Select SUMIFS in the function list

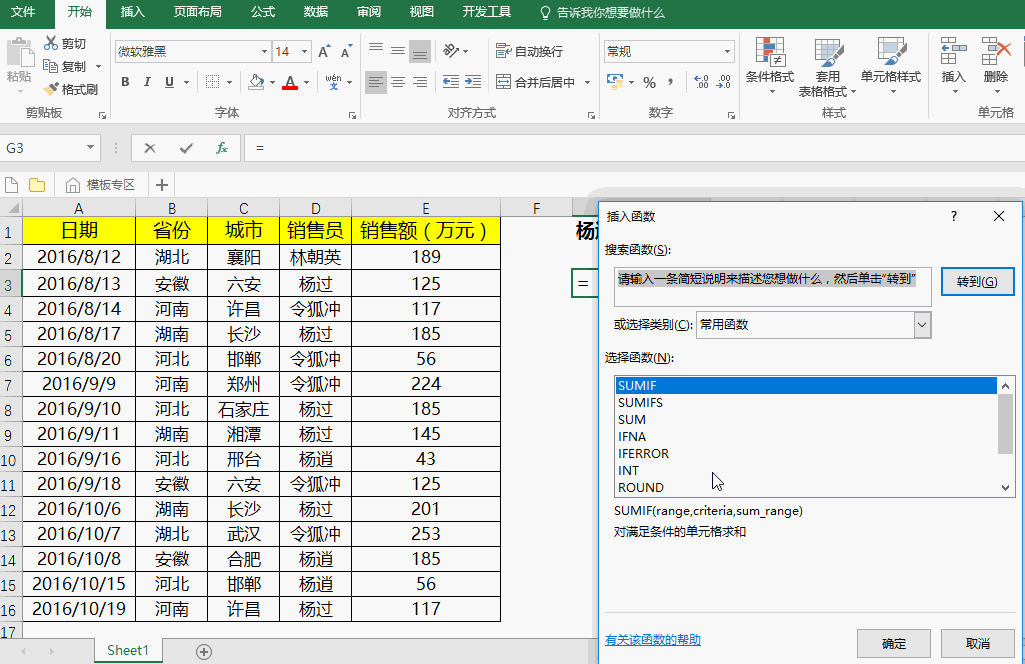click(640, 403)
